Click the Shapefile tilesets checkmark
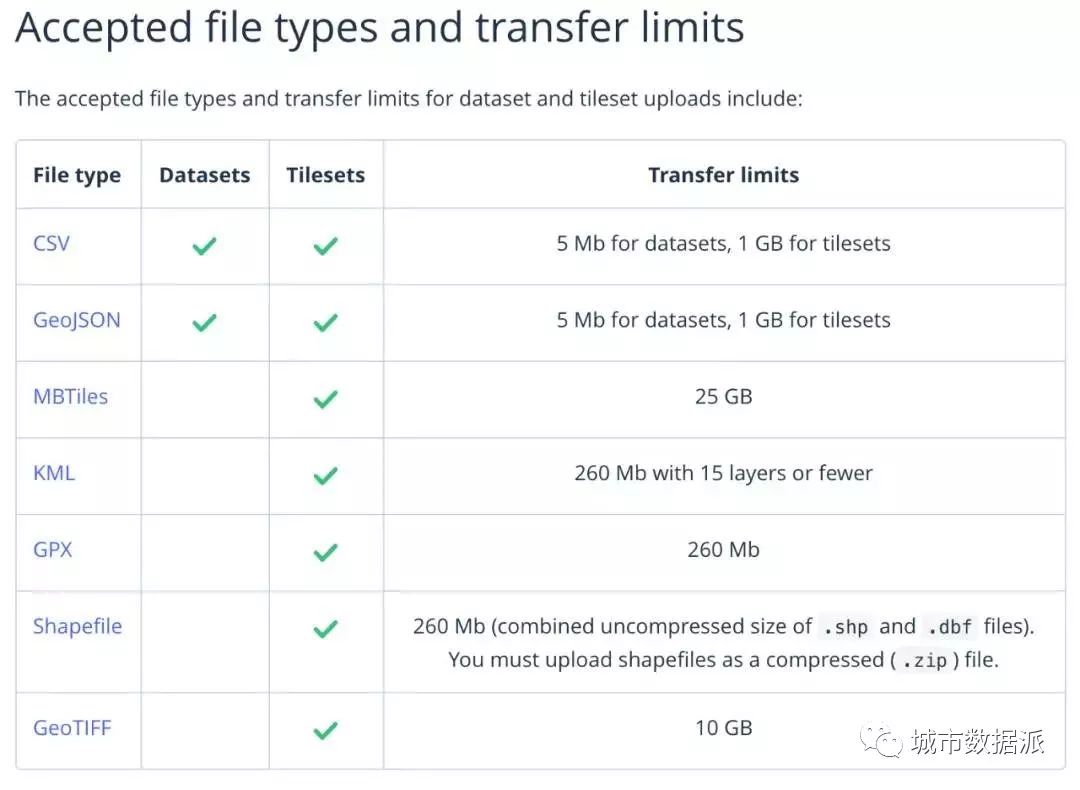This screenshot has height=790, width=1080. tap(325, 629)
